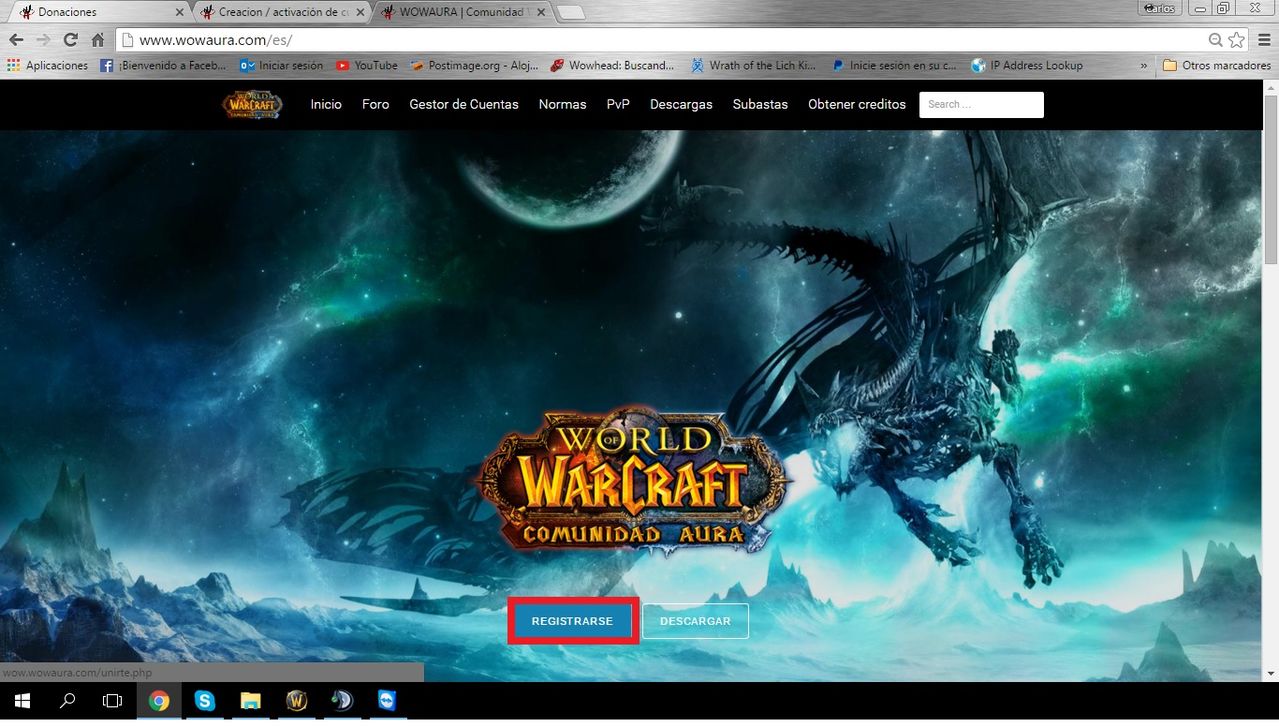The image size is (1279, 727).
Task: Open the Iniciar sesión Outlook bookmark
Action: [282, 65]
